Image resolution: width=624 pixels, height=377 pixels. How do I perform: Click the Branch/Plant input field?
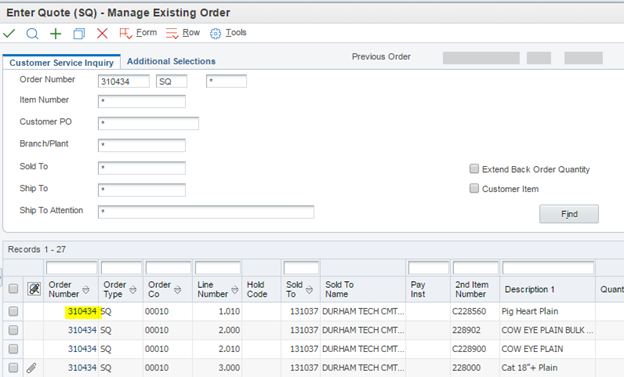coord(142,145)
